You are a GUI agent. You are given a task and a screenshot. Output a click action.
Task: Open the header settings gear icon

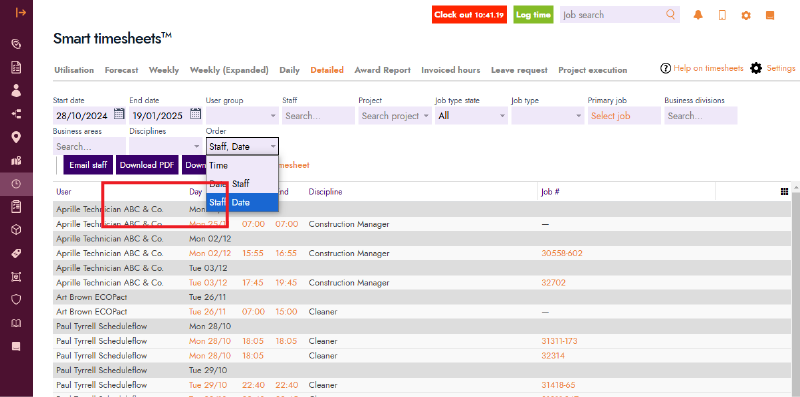point(746,15)
